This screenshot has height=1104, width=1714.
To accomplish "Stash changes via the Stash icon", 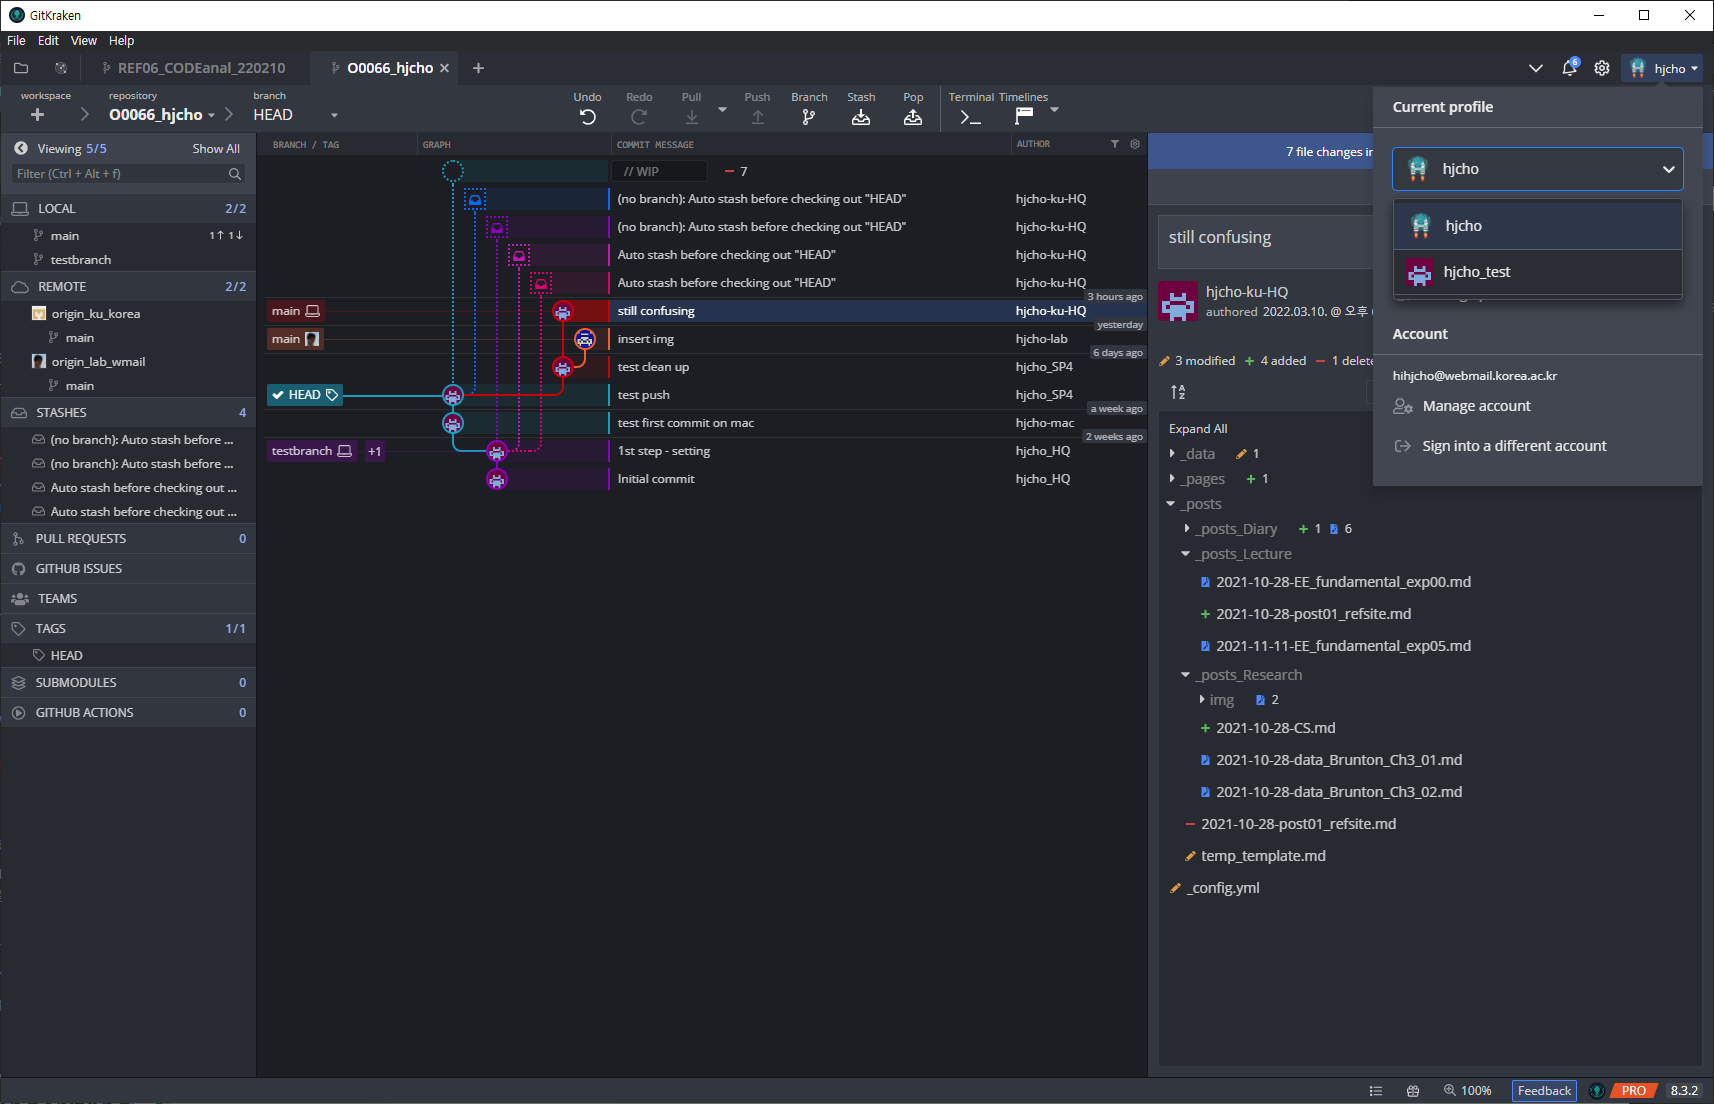I will click(x=861, y=115).
